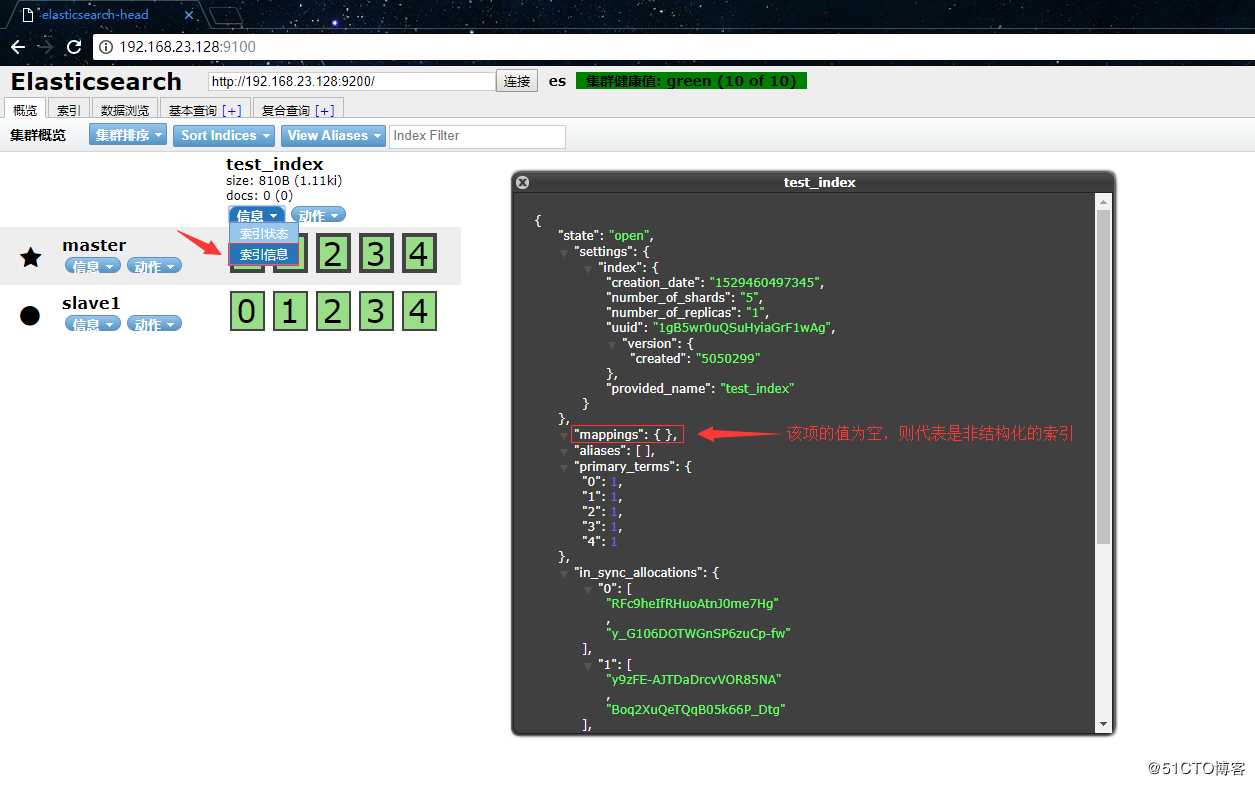Select shard 3 on slave1 node
Viewport: 1255px width, 785px height.
[x=376, y=312]
